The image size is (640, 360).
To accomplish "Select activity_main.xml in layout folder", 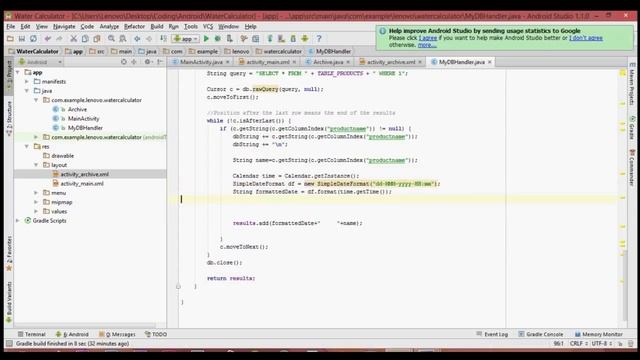I will point(82,184).
